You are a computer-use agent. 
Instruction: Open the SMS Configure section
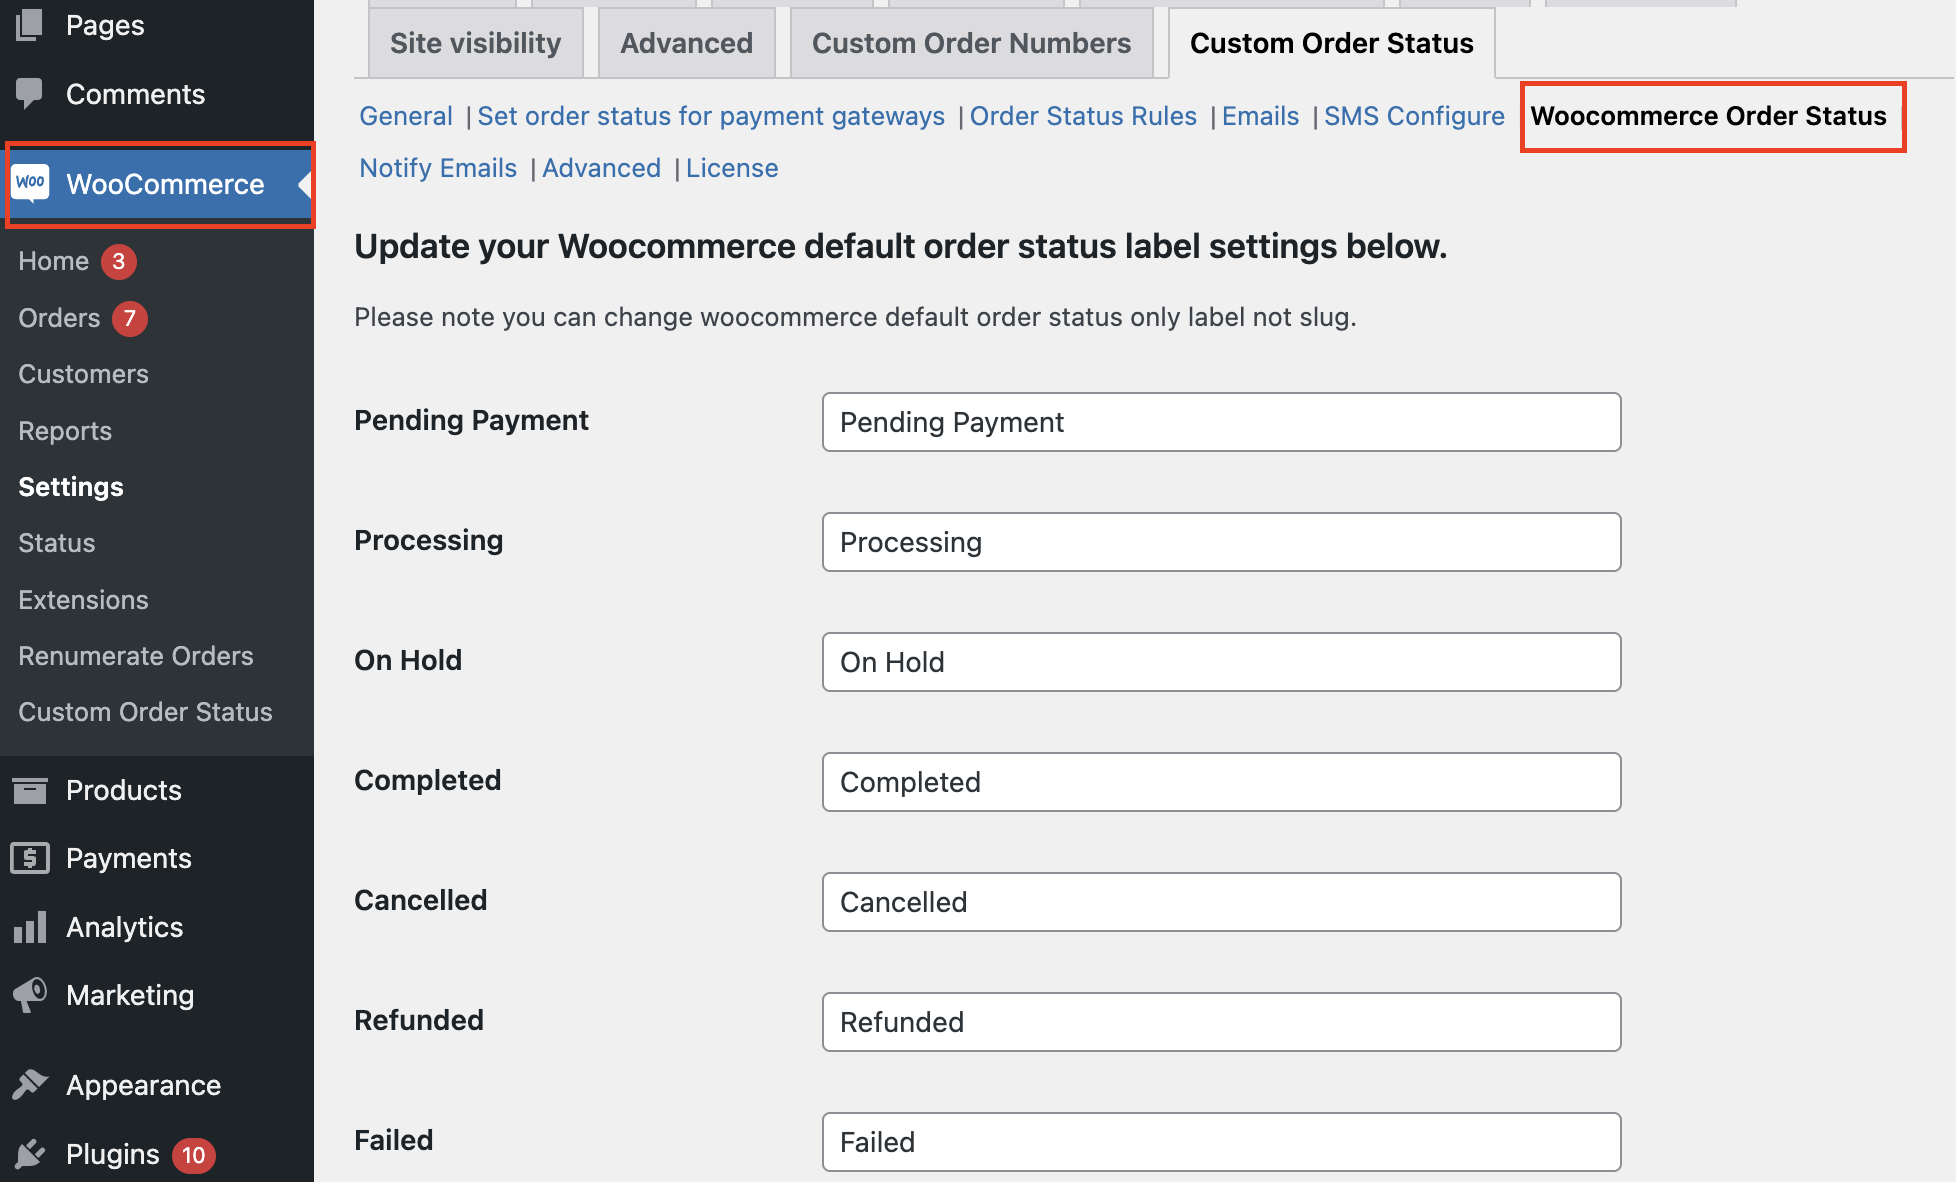(x=1414, y=116)
